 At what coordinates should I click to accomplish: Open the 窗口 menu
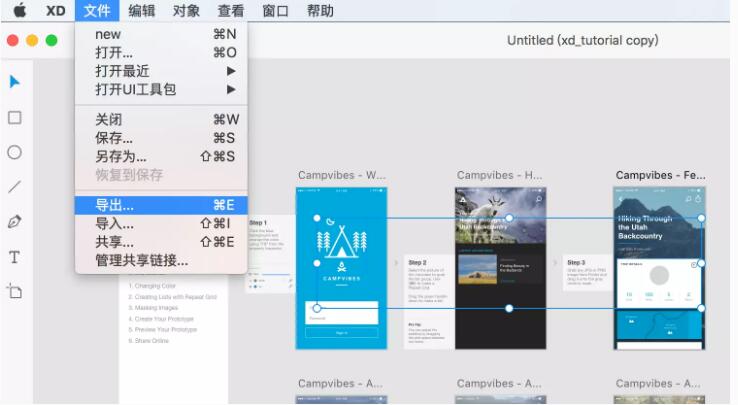[275, 10]
